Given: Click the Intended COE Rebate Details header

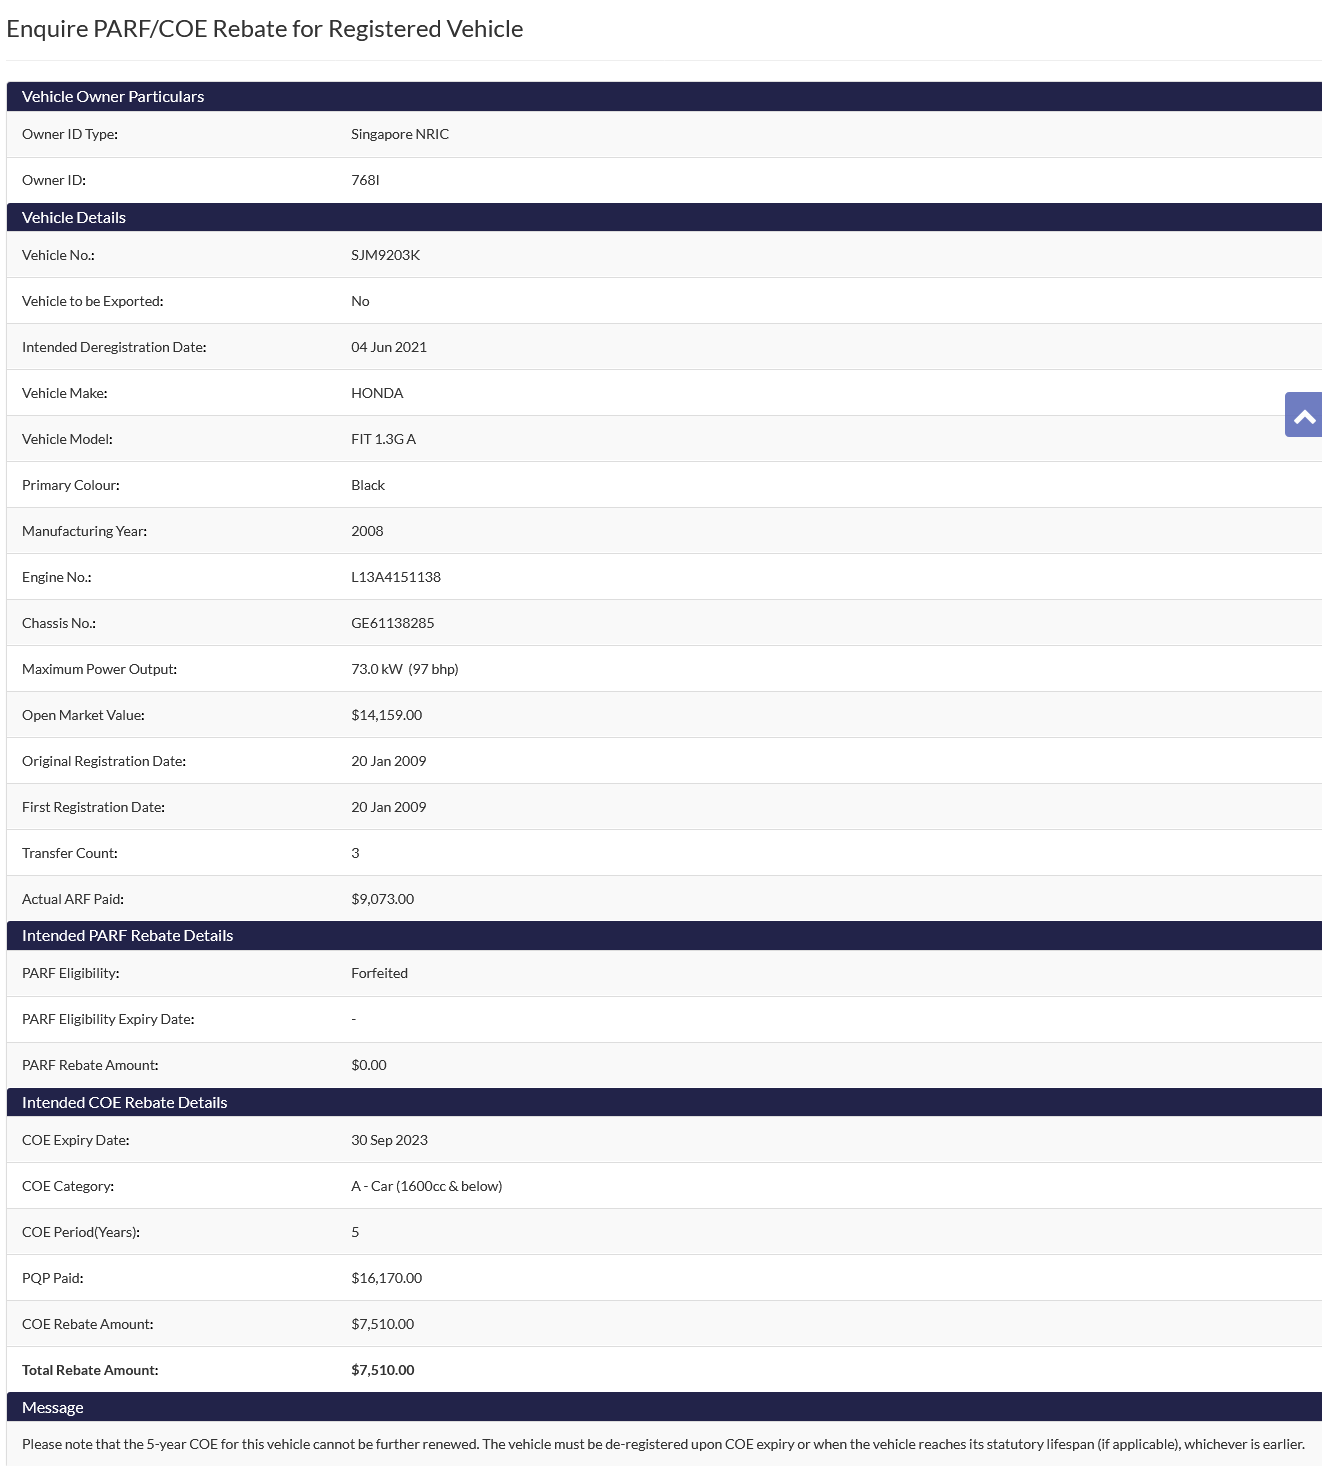Looking at the screenshot, I should click(124, 1103).
